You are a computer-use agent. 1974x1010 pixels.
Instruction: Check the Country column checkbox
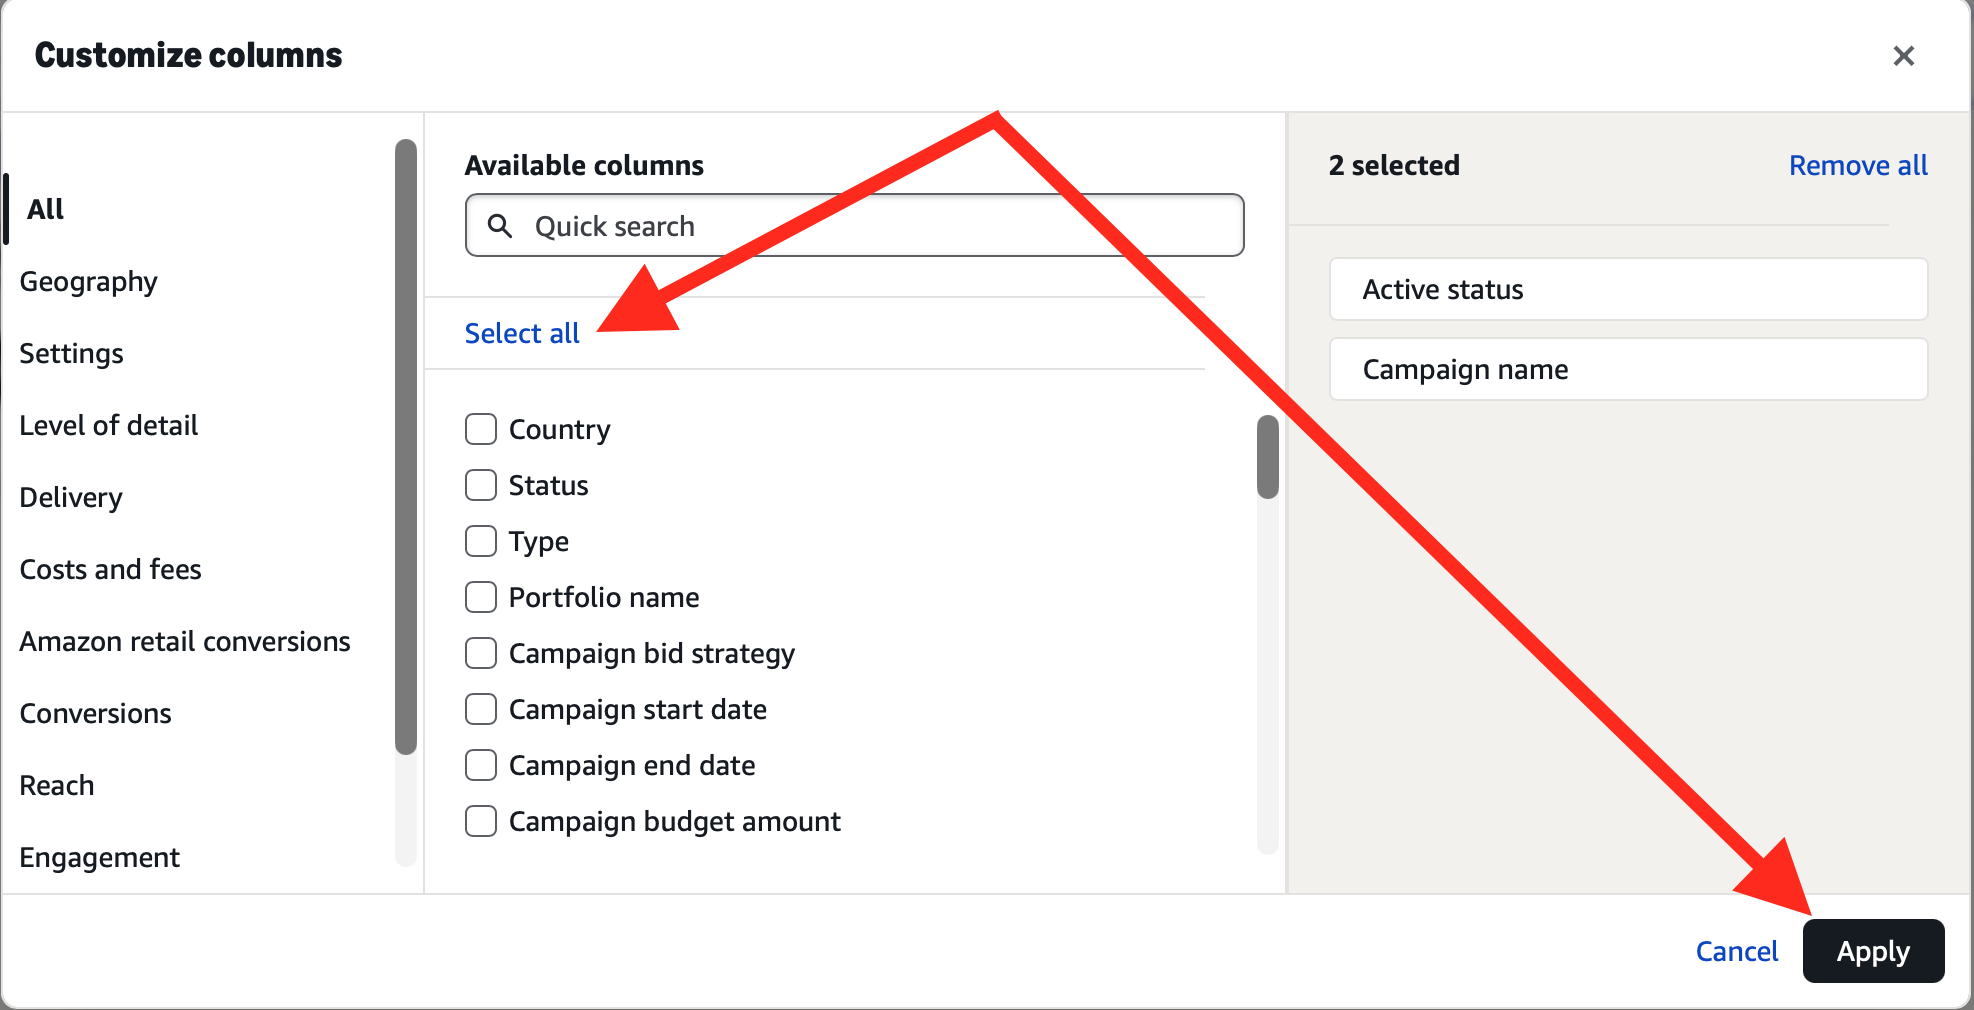(481, 429)
